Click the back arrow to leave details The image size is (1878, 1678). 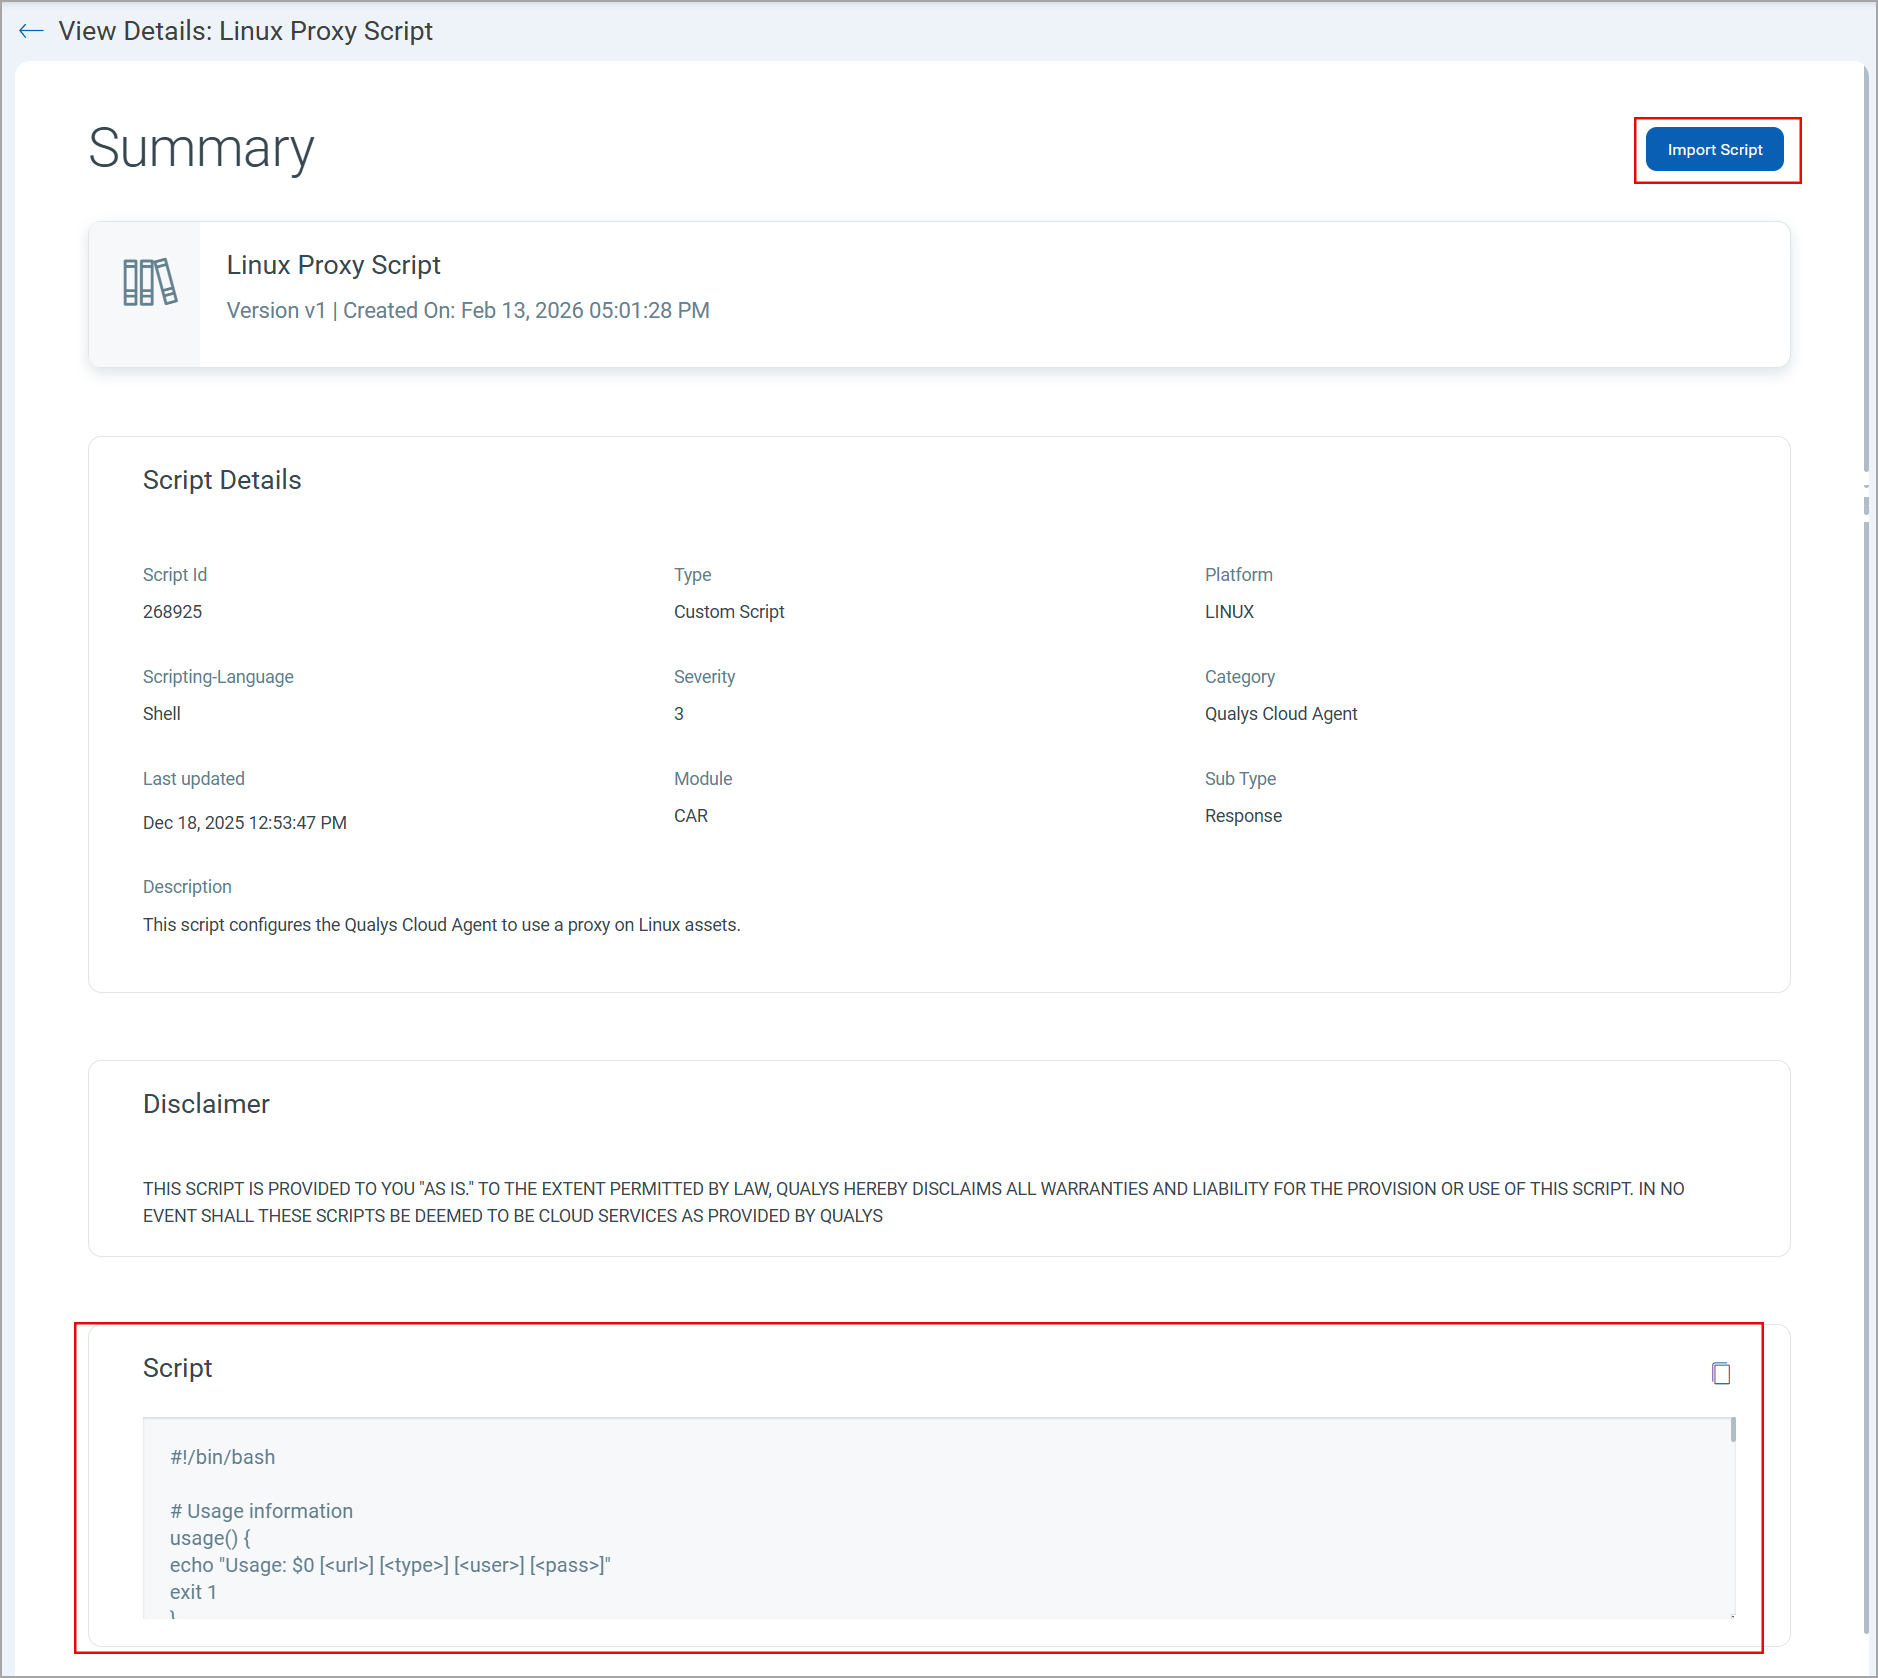pyautogui.click(x=31, y=31)
